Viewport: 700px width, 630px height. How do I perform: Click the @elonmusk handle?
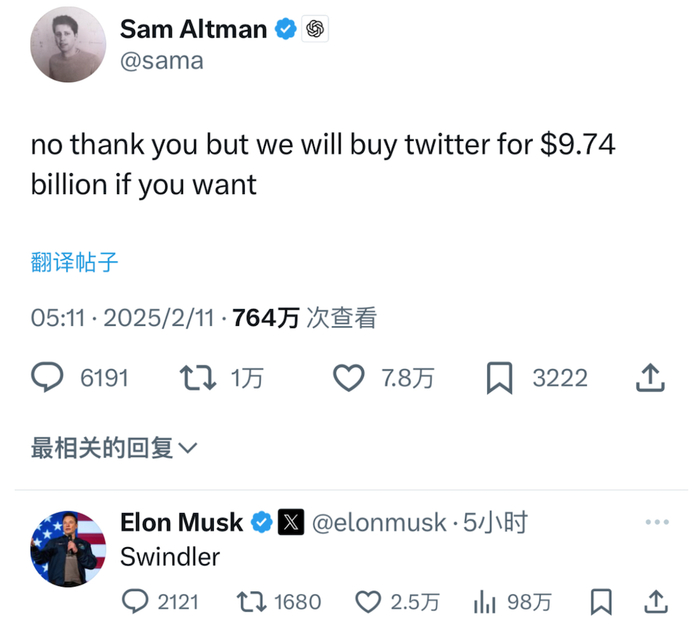pos(379,522)
